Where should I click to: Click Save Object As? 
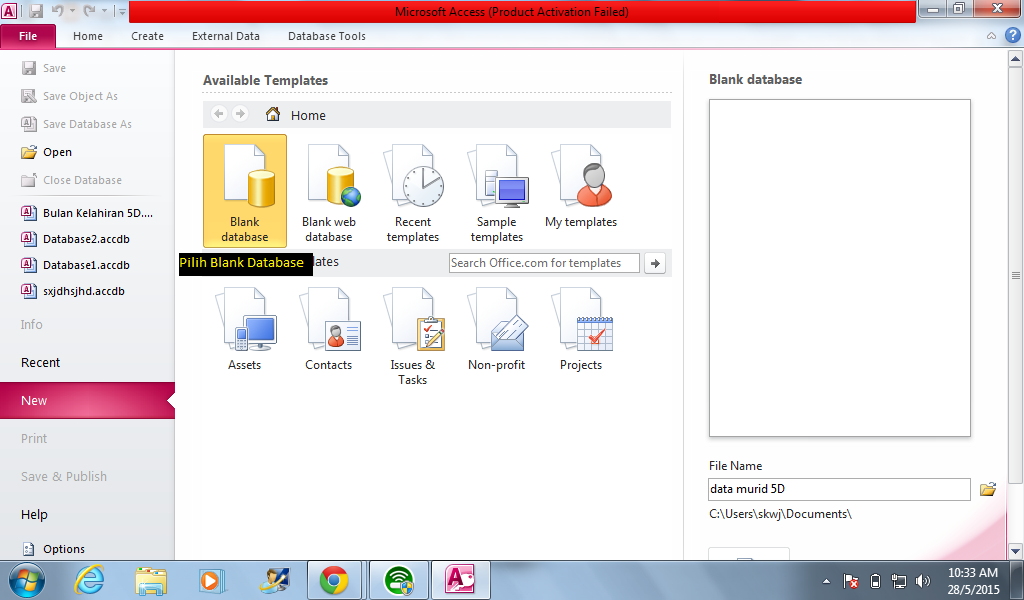click(x=70, y=96)
